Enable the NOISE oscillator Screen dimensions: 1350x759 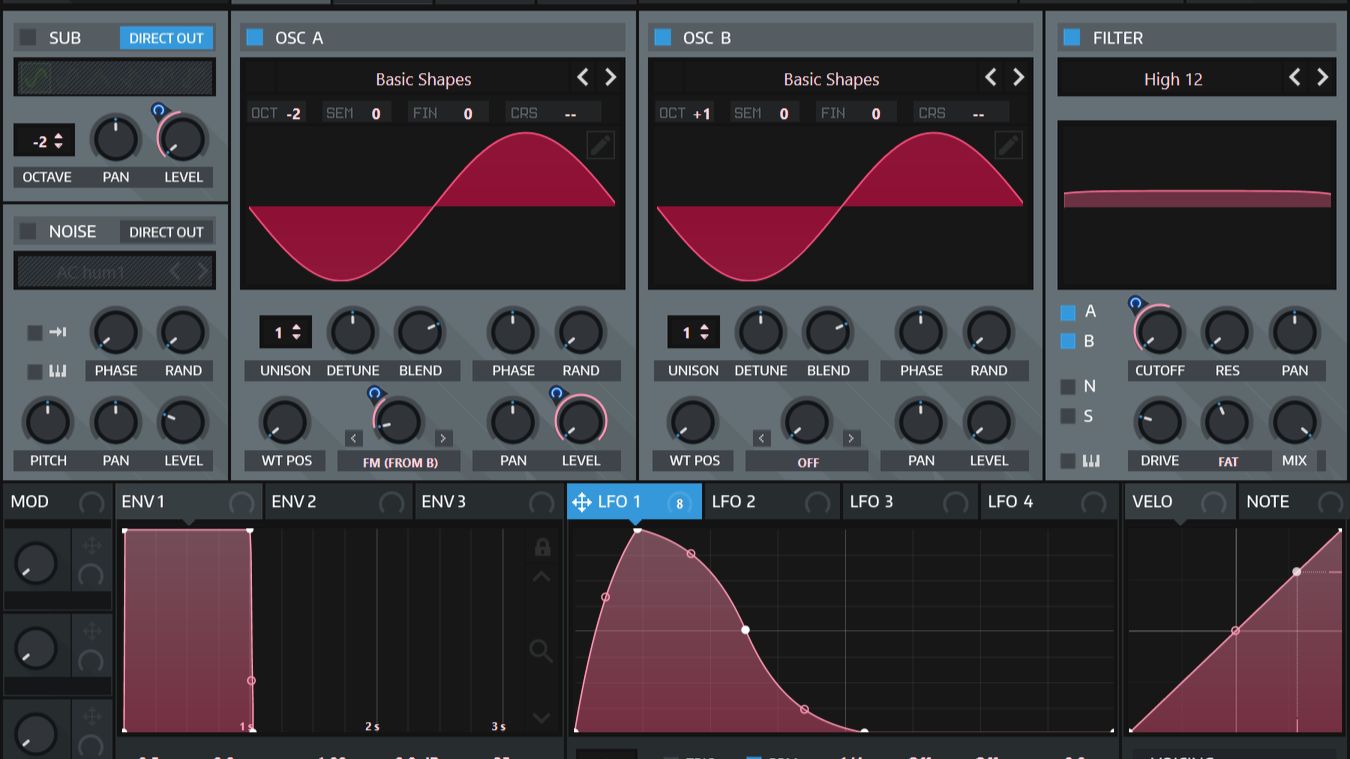tap(28, 231)
